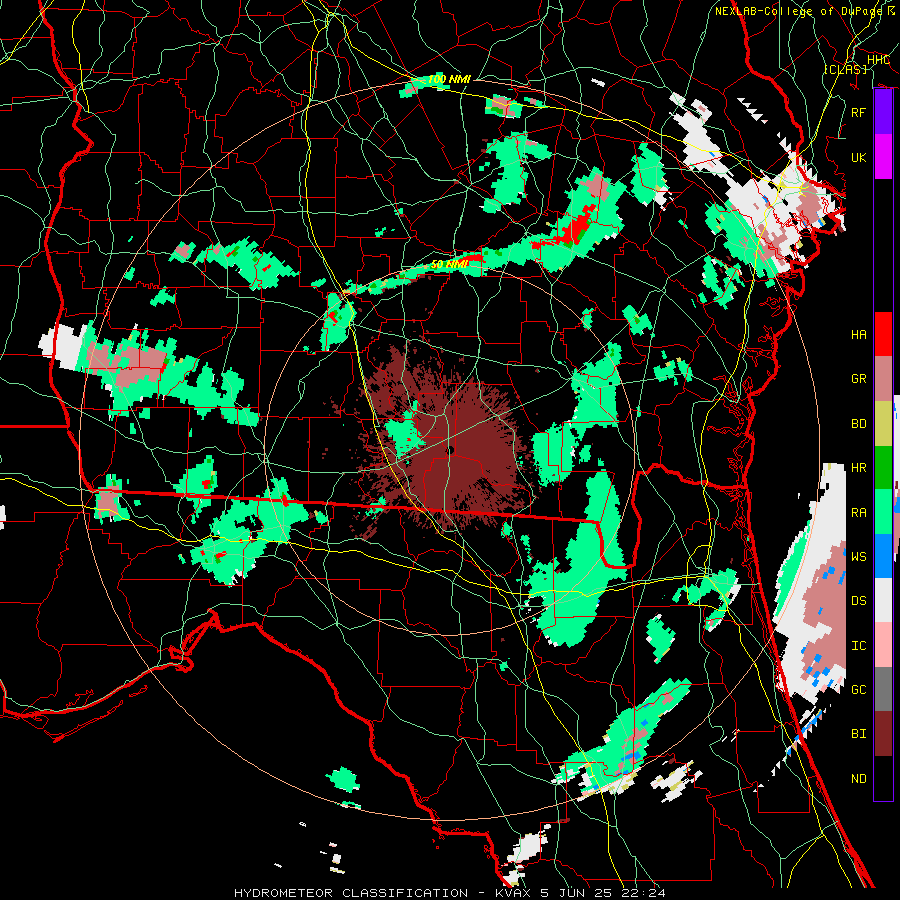The height and width of the screenshot is (900, 900).
Task: Click the WS blue legend swatch
Action: (x=883, y=556)
